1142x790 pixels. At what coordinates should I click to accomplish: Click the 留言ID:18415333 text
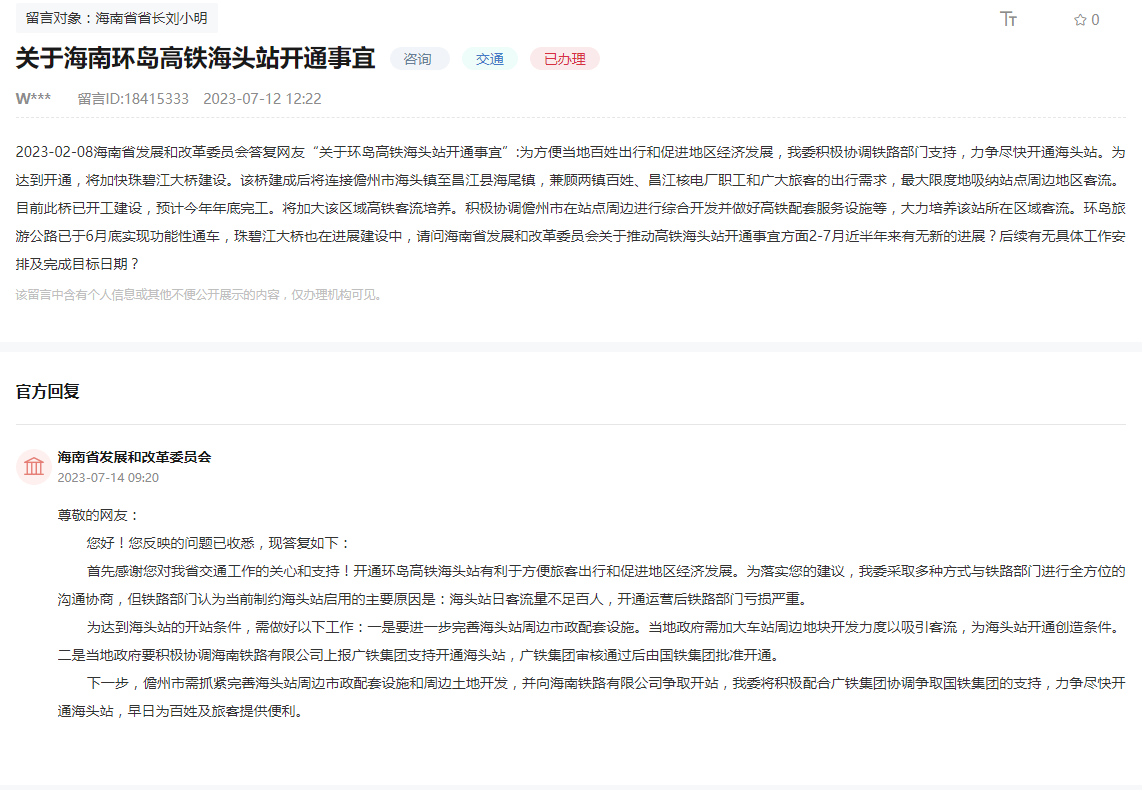coord(133,98)
